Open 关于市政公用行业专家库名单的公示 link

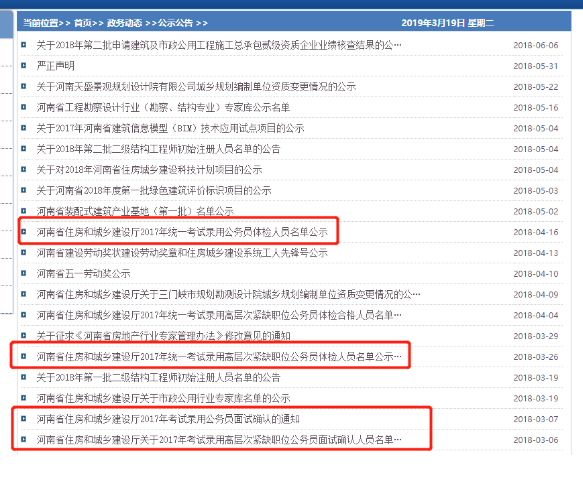(x=163, y=398)
